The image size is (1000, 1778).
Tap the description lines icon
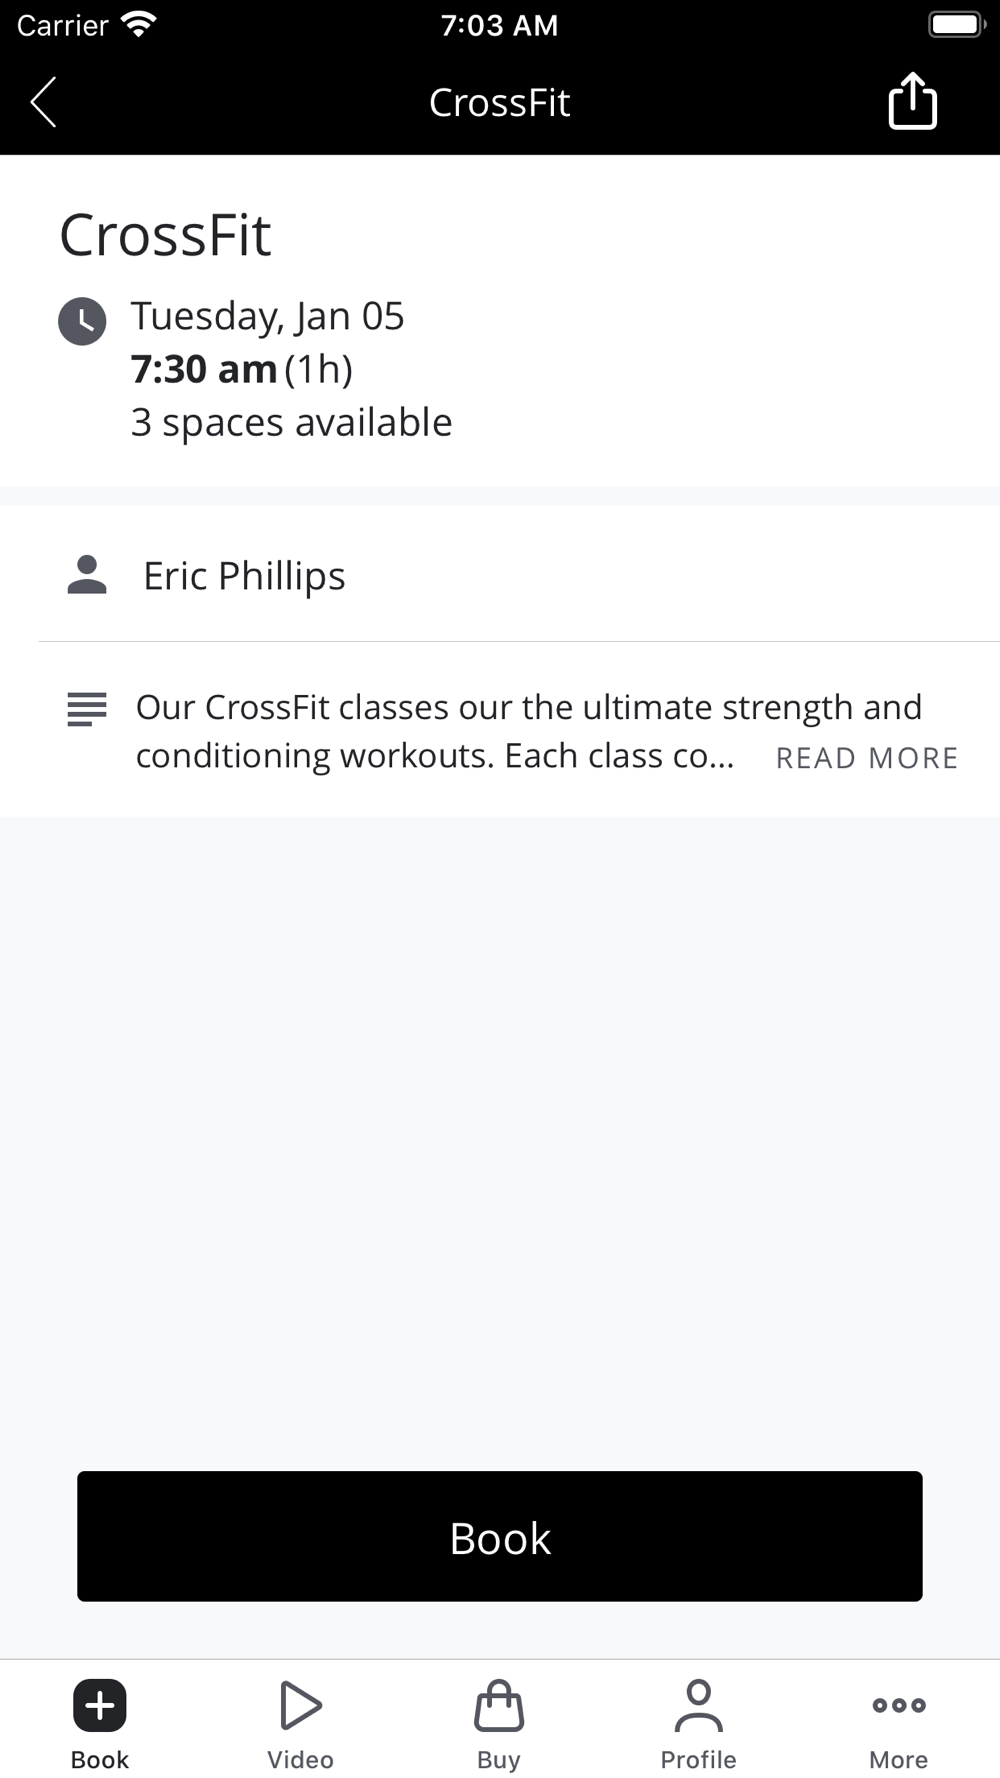[x=87, y=709]
